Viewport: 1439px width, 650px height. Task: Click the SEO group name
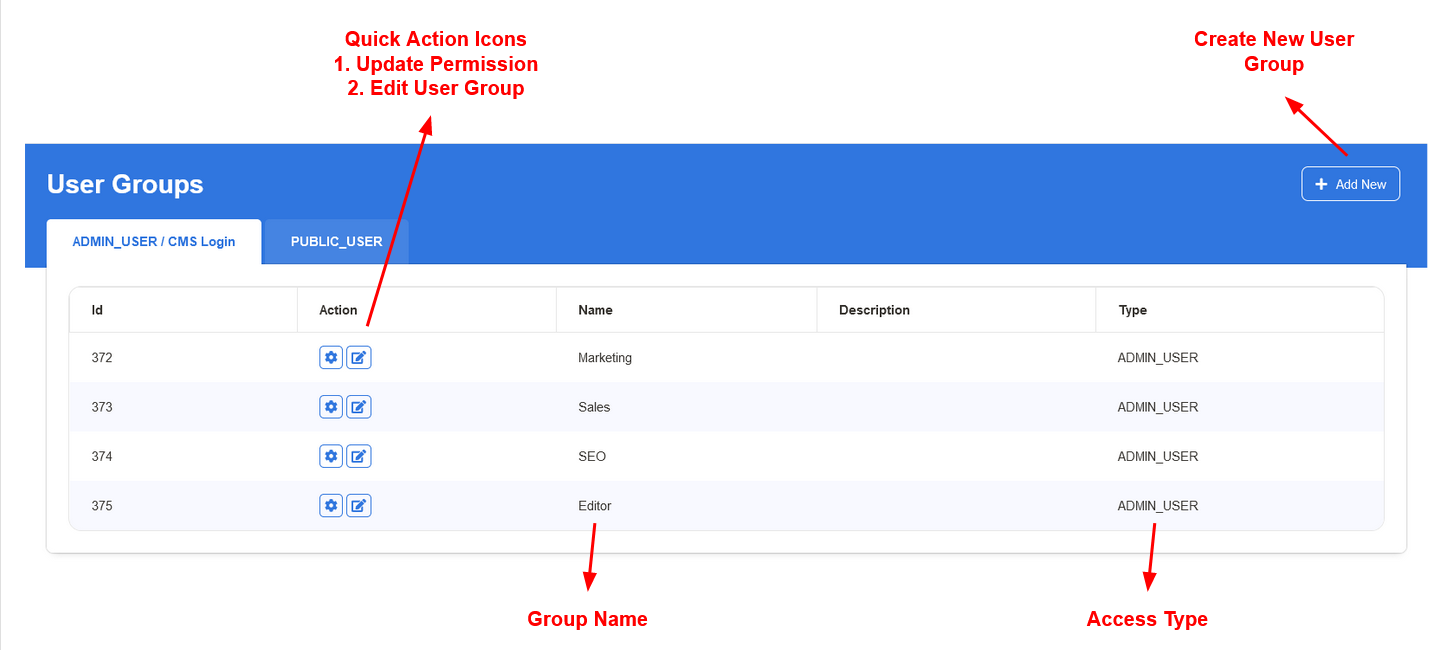[x=592, y=456]
